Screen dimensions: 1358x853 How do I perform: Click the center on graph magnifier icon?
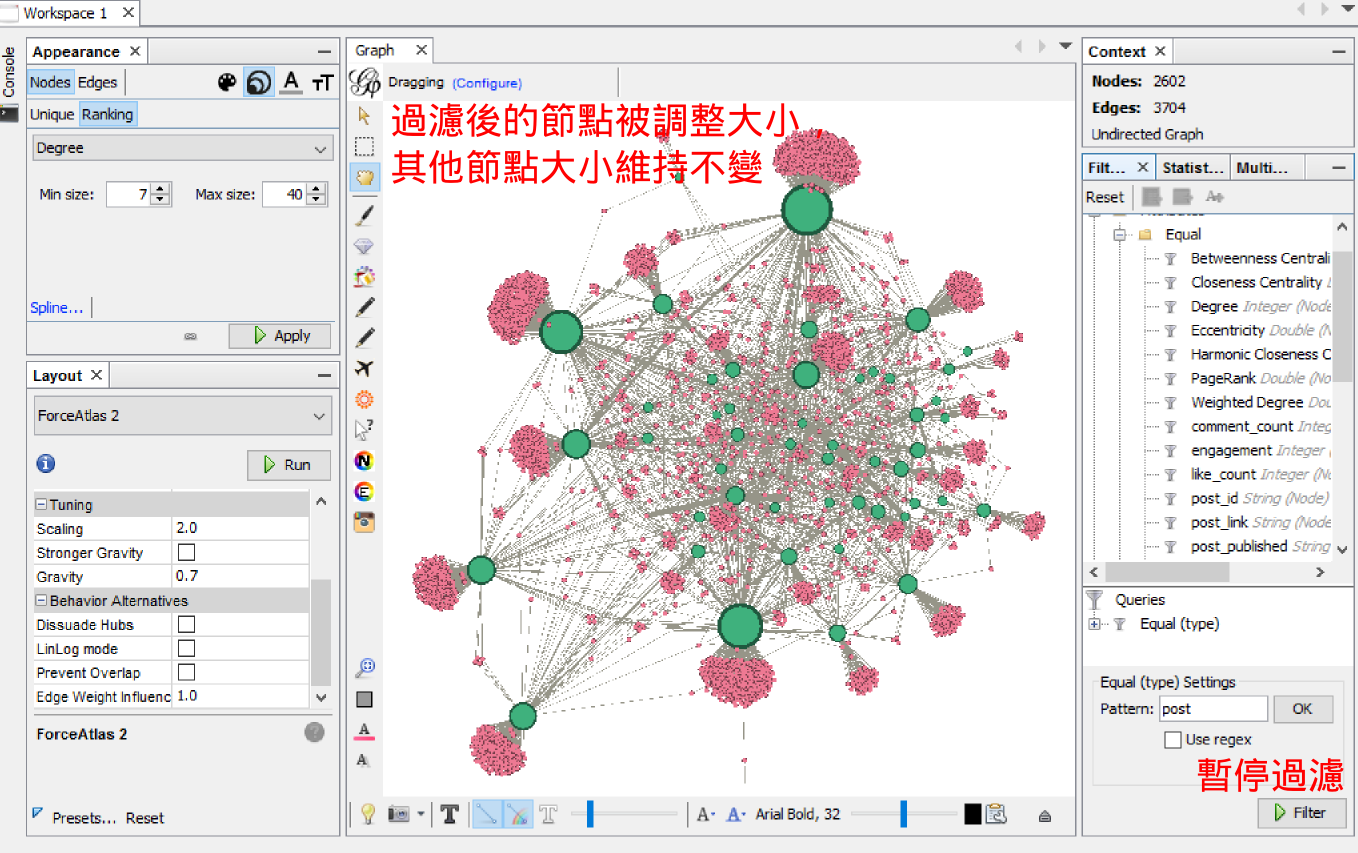[365, 668]
